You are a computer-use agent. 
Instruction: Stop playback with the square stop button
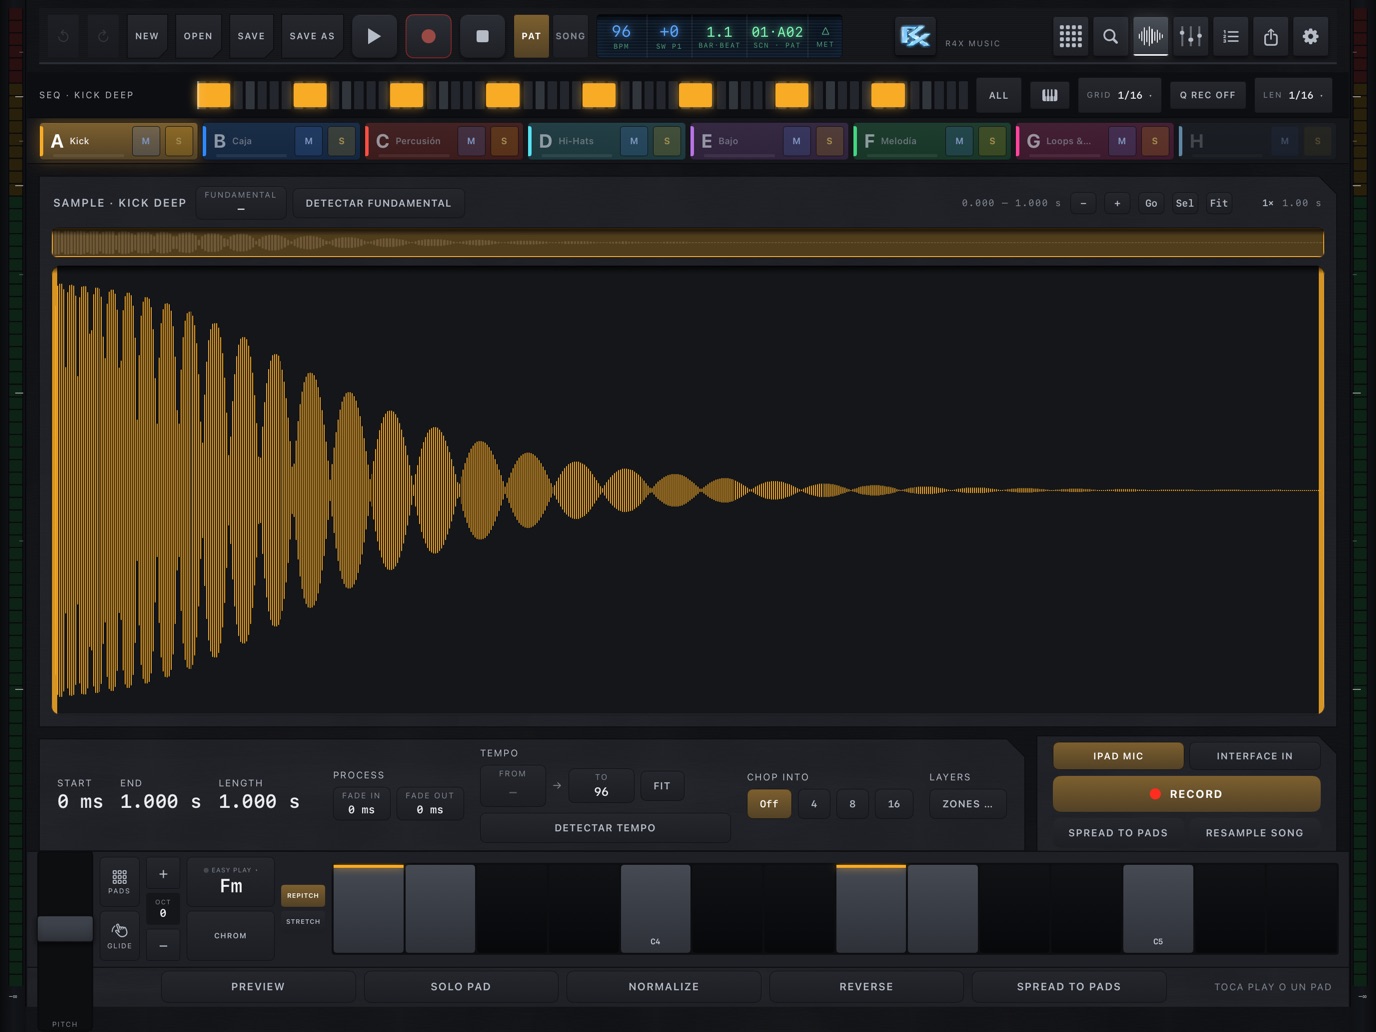point(482,36)
